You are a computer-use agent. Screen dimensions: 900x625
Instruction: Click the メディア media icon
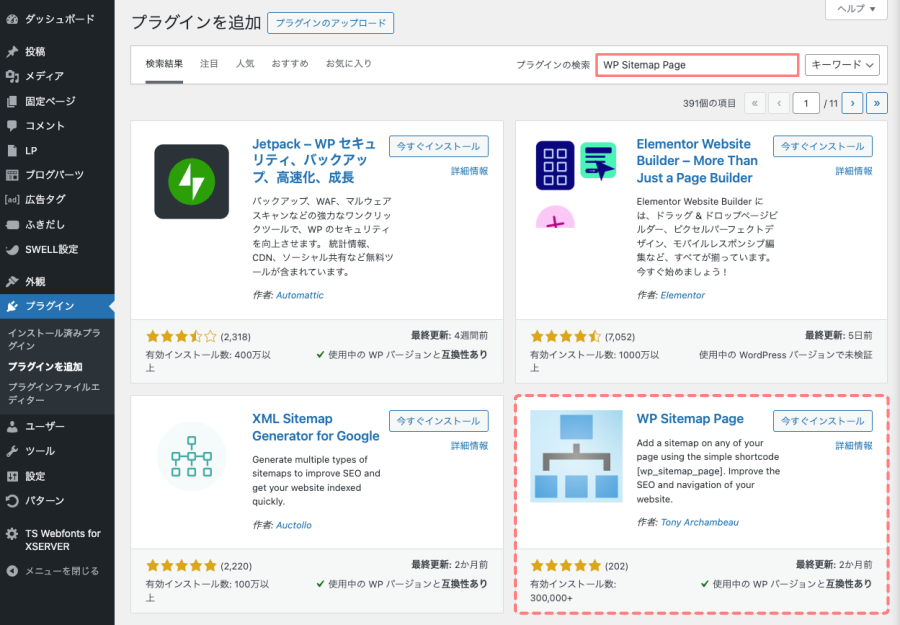[x=12, y=76]
